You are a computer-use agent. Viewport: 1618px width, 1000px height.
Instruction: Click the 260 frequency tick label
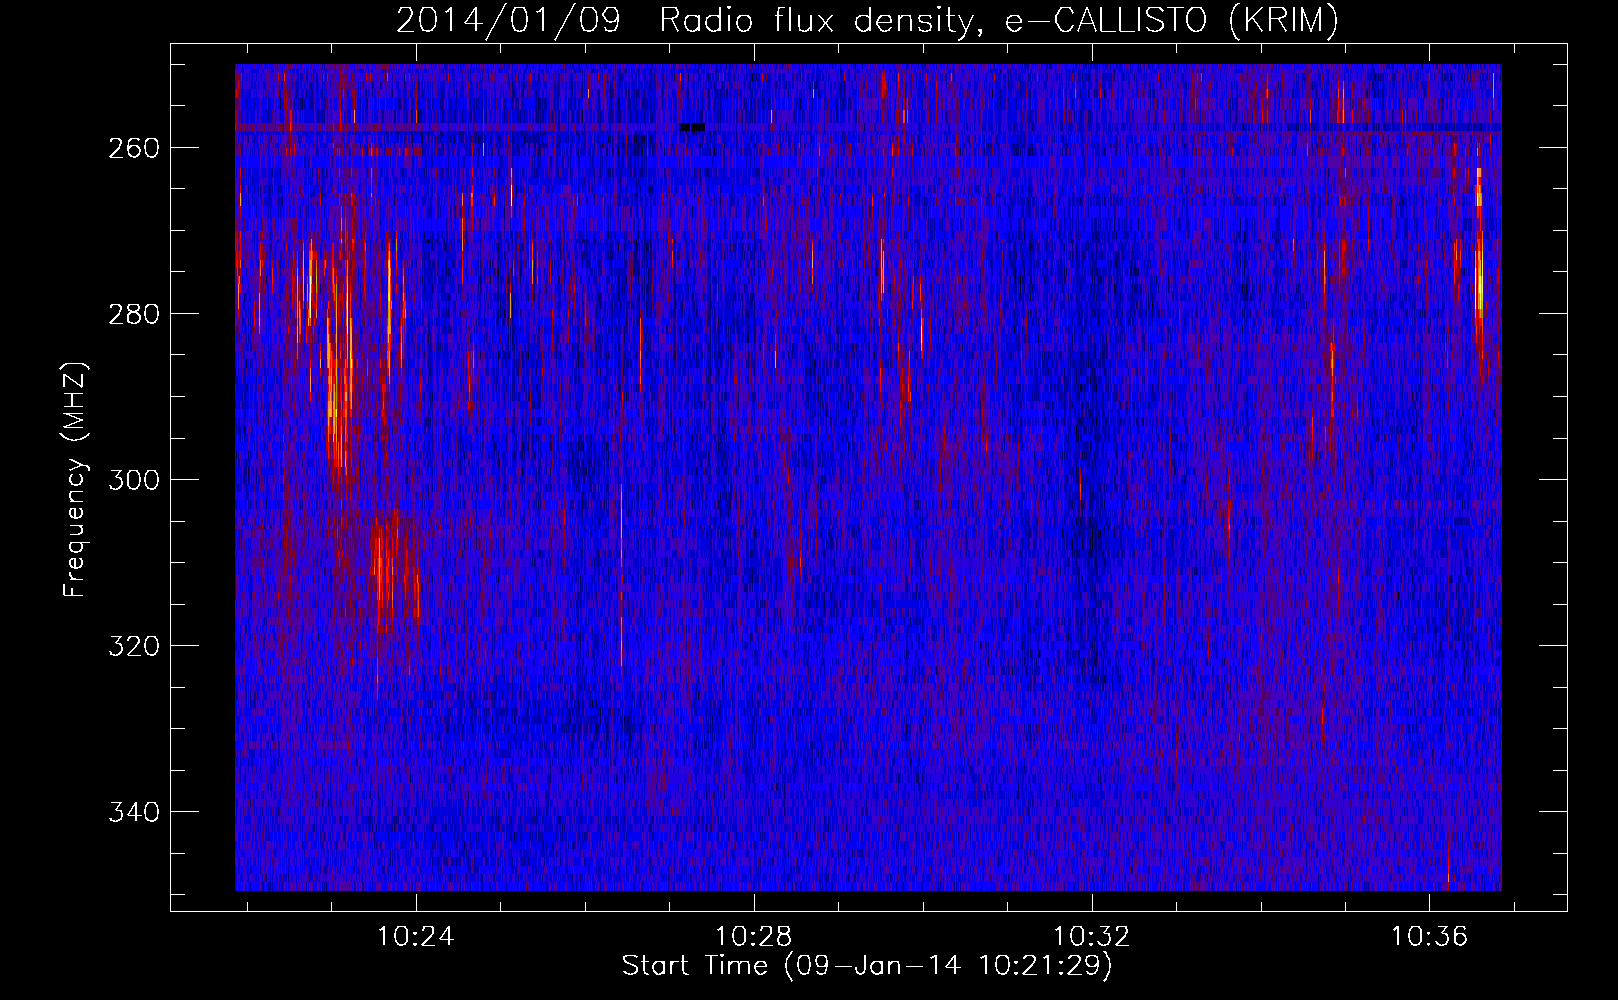132,148
